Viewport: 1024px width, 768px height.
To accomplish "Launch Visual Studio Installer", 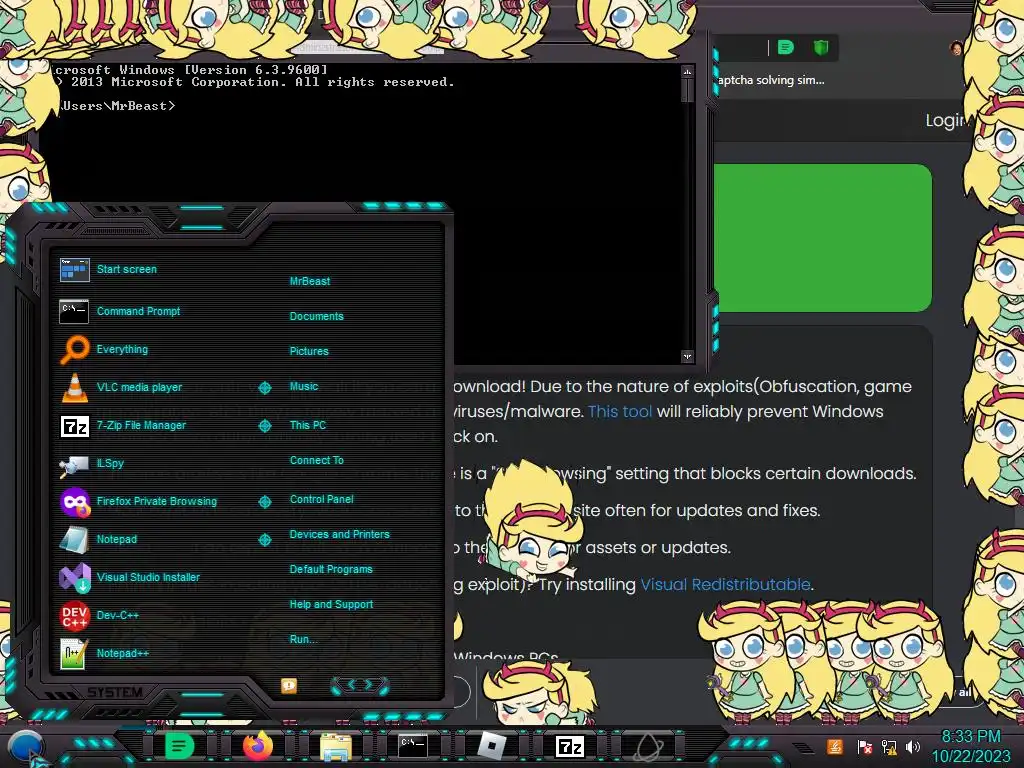I will [x=130, y=577].
